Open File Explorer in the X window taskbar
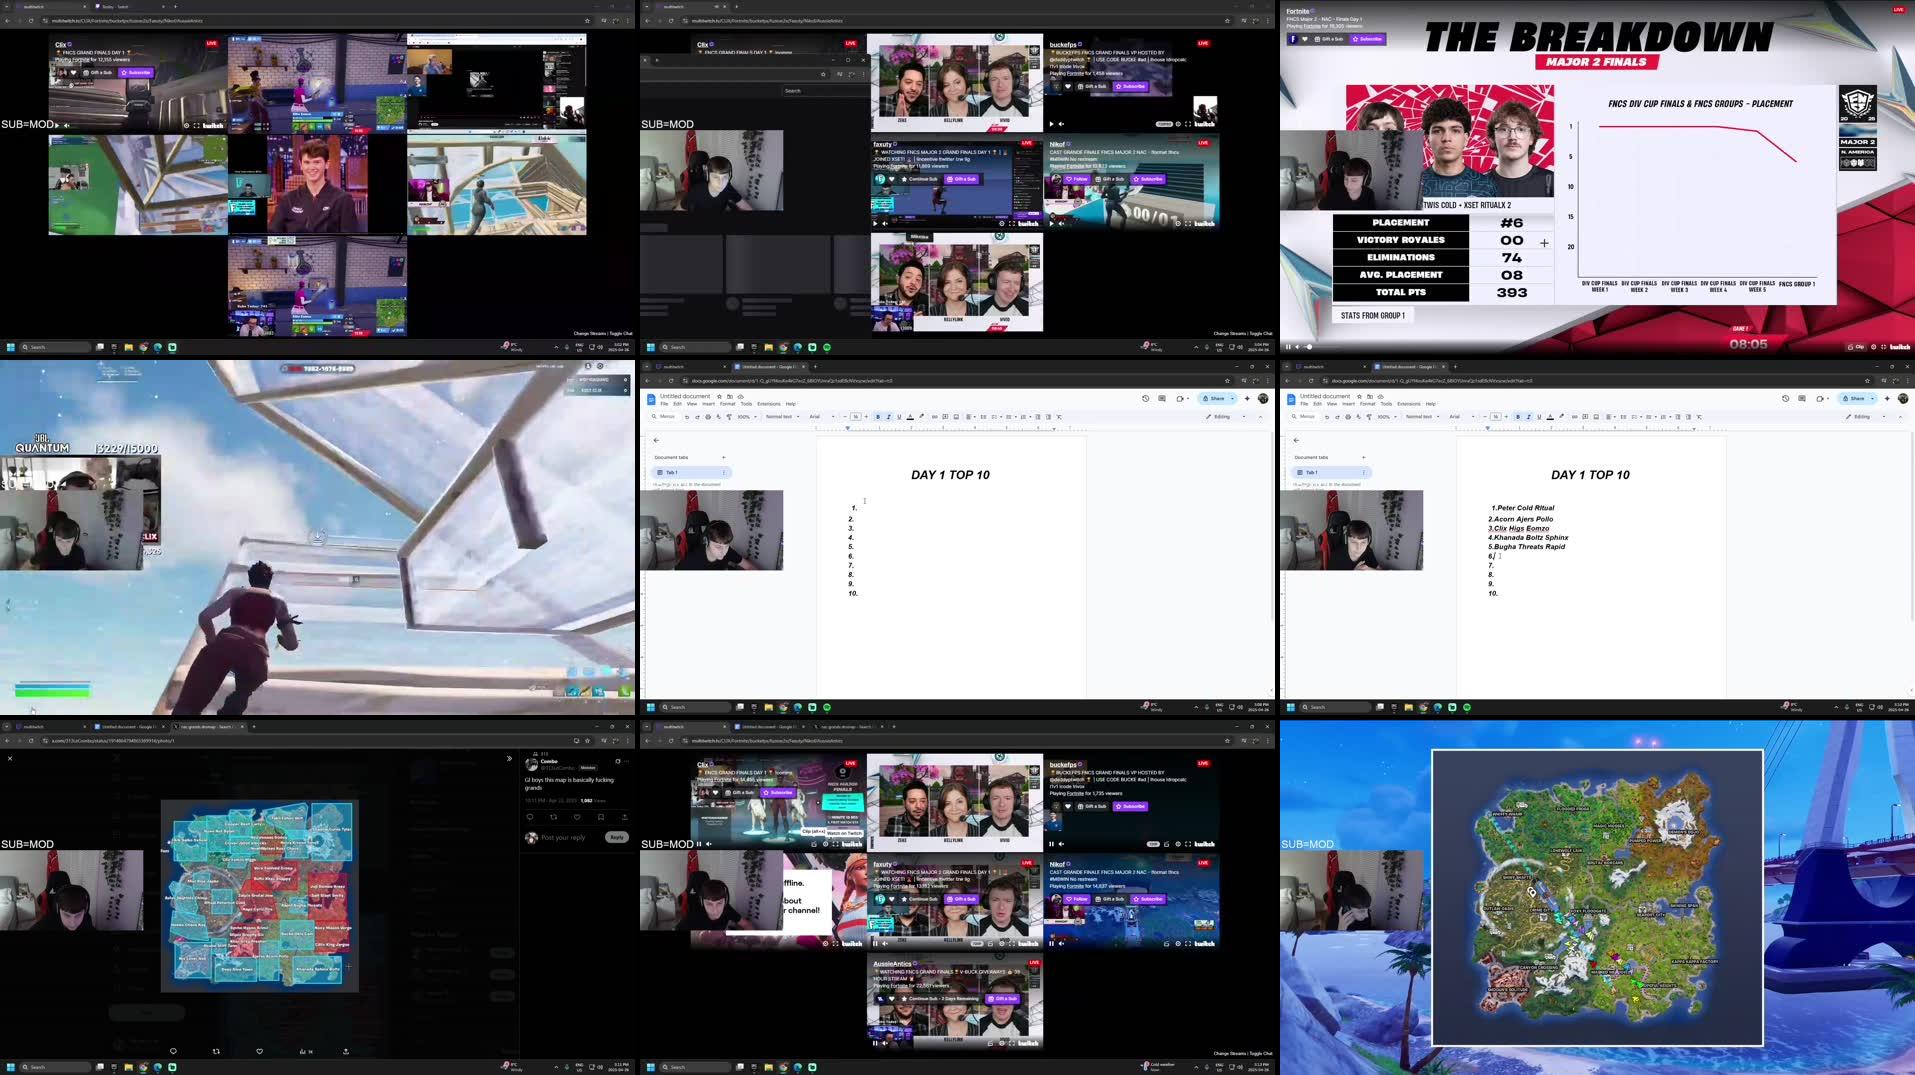Screen dimensions: 1915x1075 (x=128, y=1067)
